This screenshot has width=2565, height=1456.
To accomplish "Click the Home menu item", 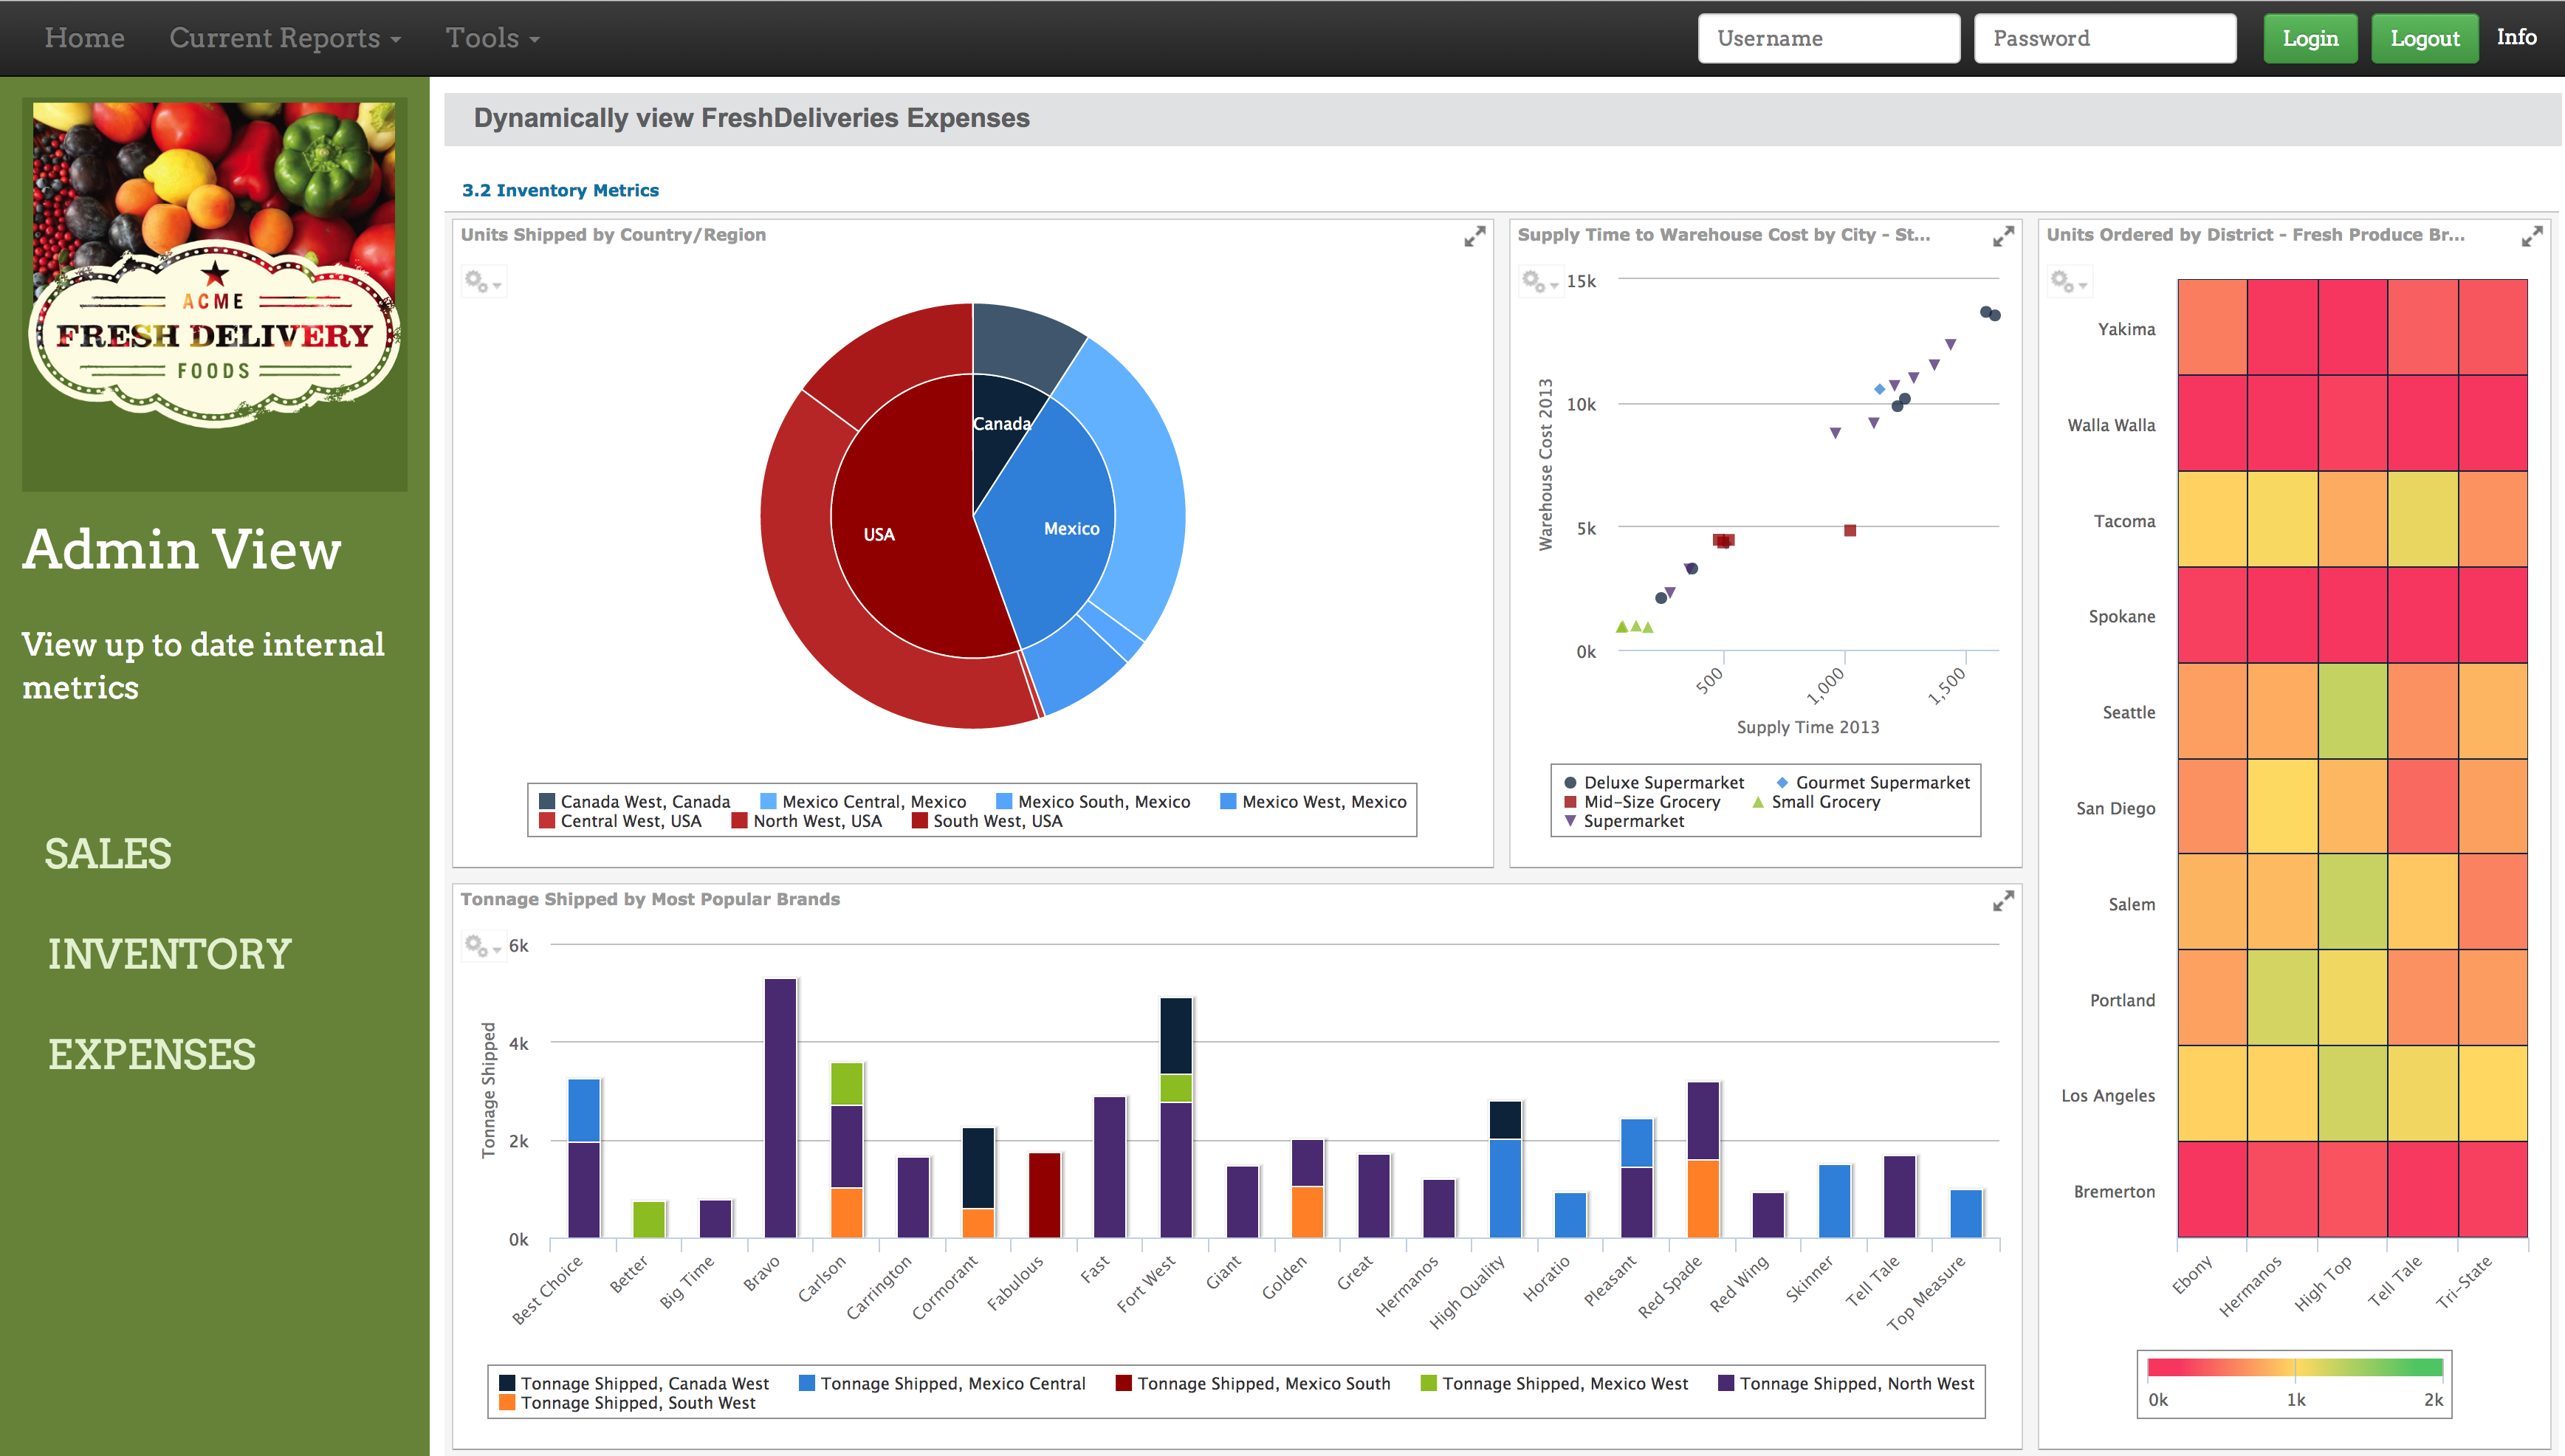I will point(81,37).
